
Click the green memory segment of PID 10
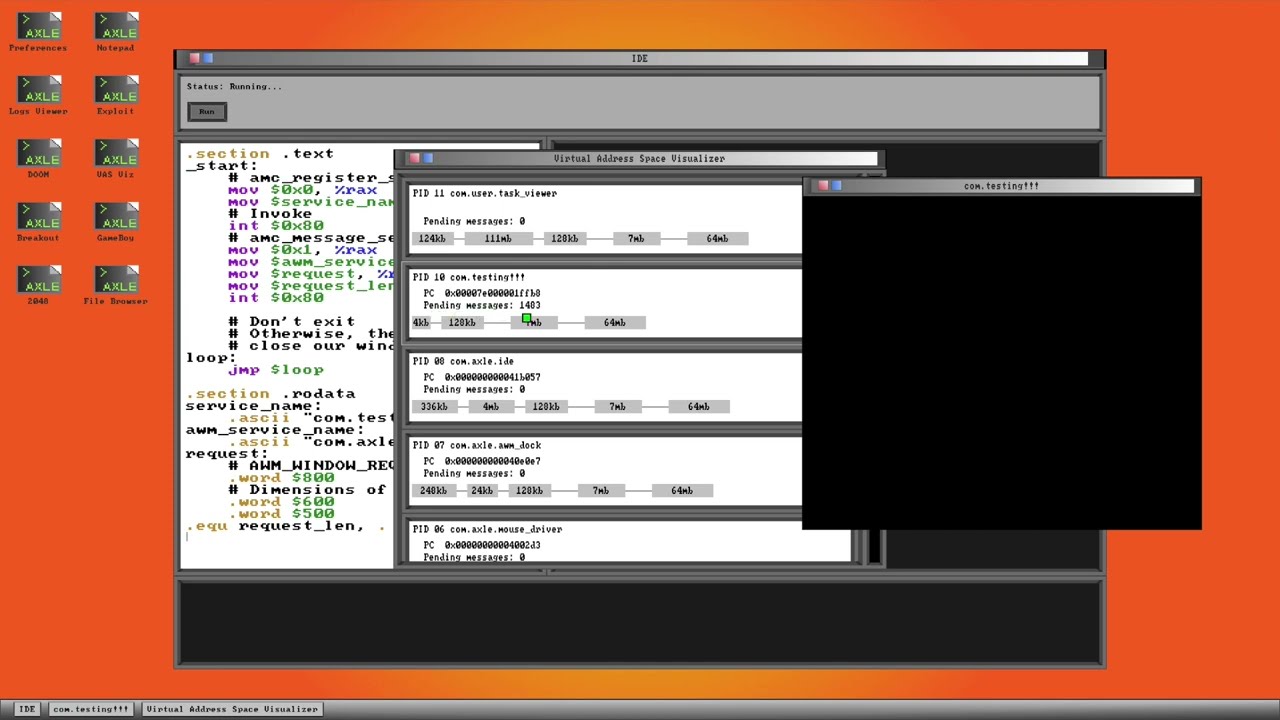coord(528,318)
